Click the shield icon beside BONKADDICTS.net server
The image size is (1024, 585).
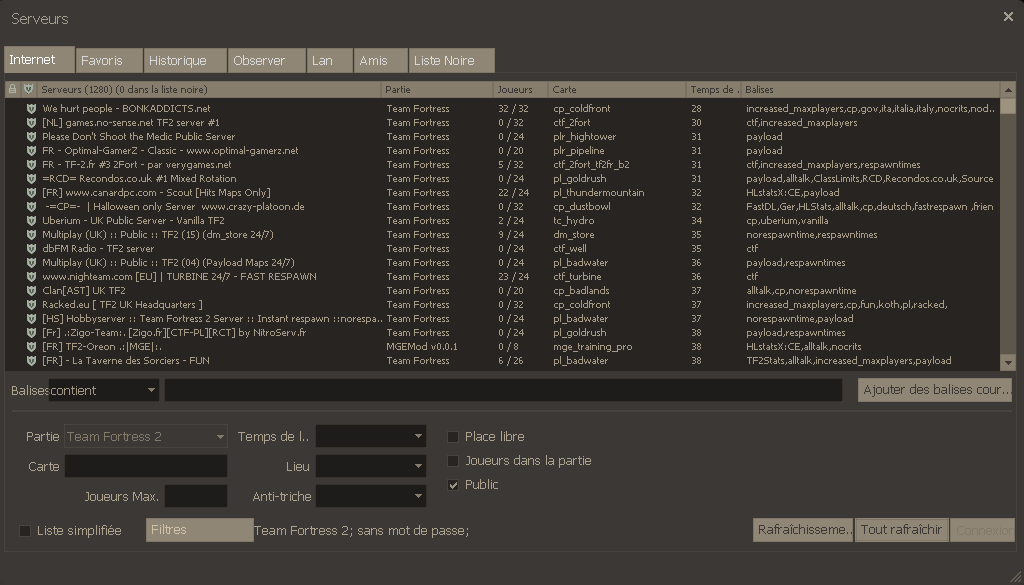pos(28,108)
